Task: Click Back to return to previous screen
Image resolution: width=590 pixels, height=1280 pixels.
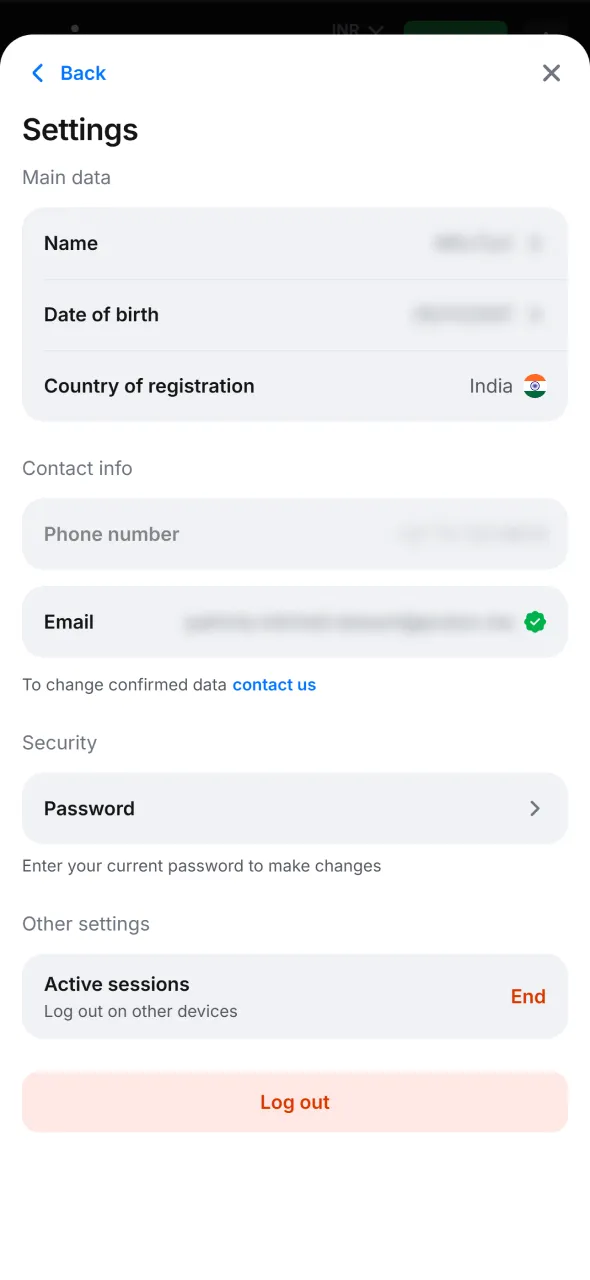Action: coord(68,72)
